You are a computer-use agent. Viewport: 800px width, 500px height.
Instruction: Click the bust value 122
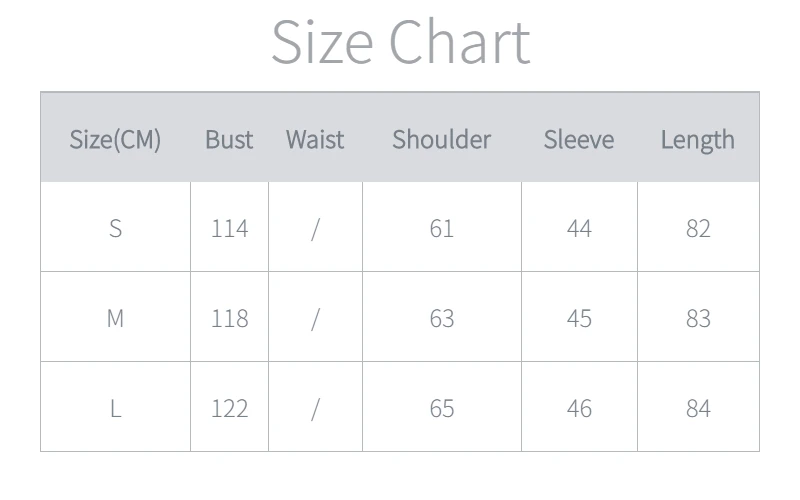[229, 408]
